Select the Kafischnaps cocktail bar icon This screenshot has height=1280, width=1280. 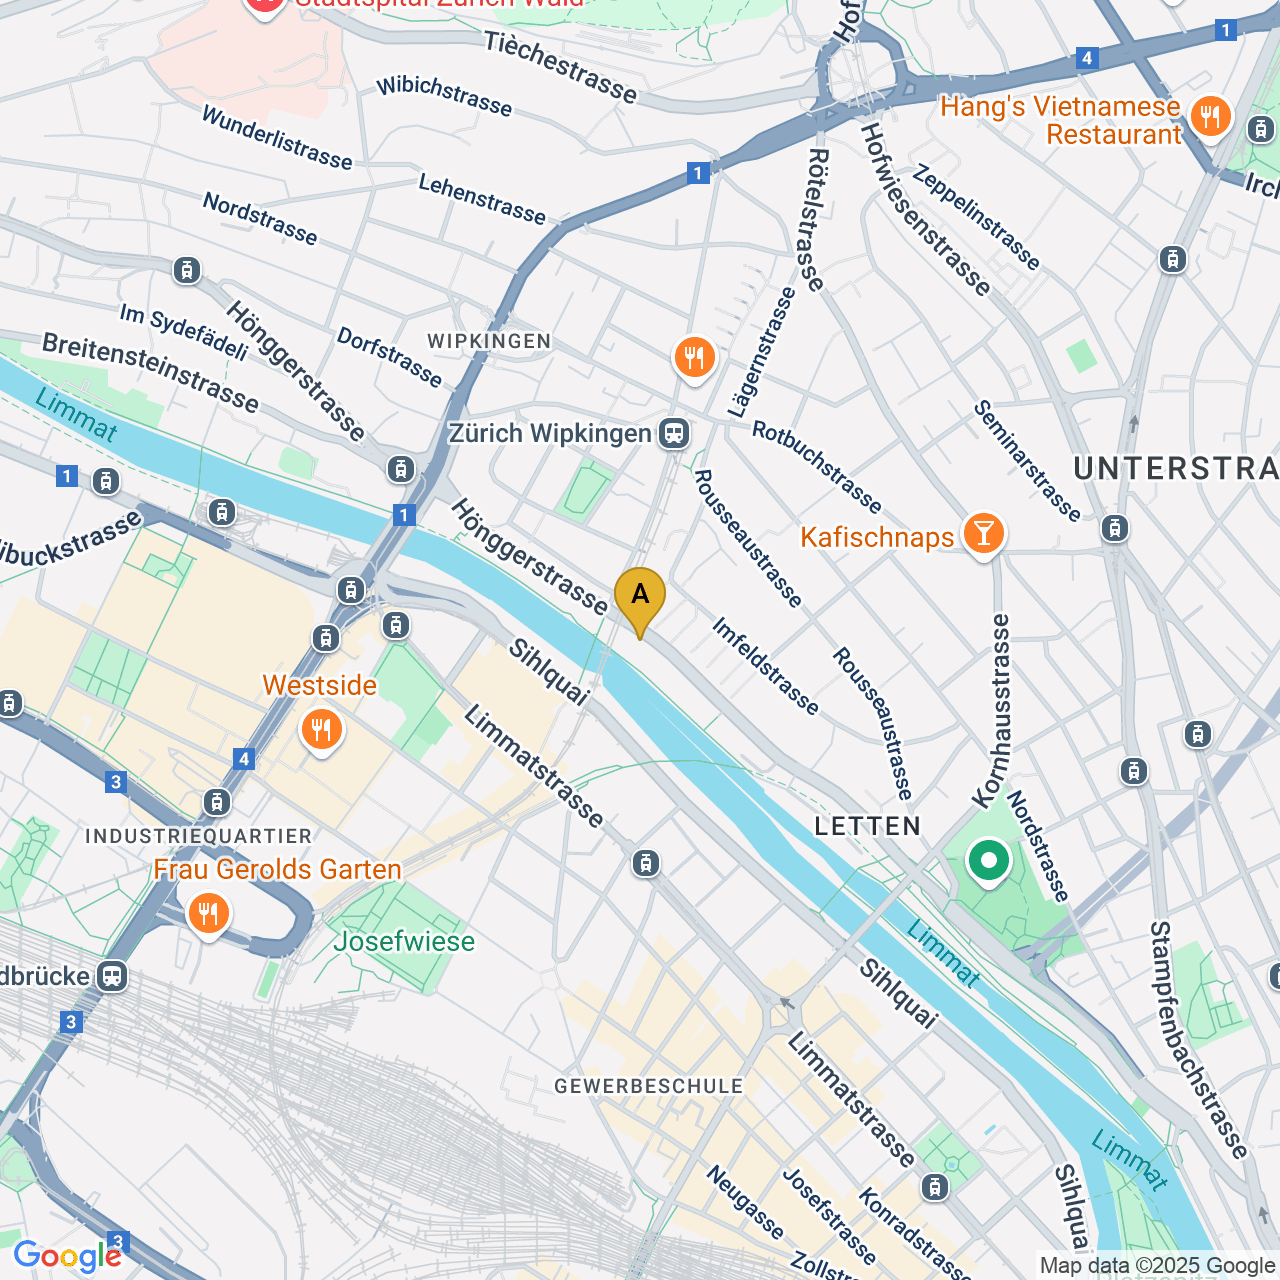click(983, 535)
